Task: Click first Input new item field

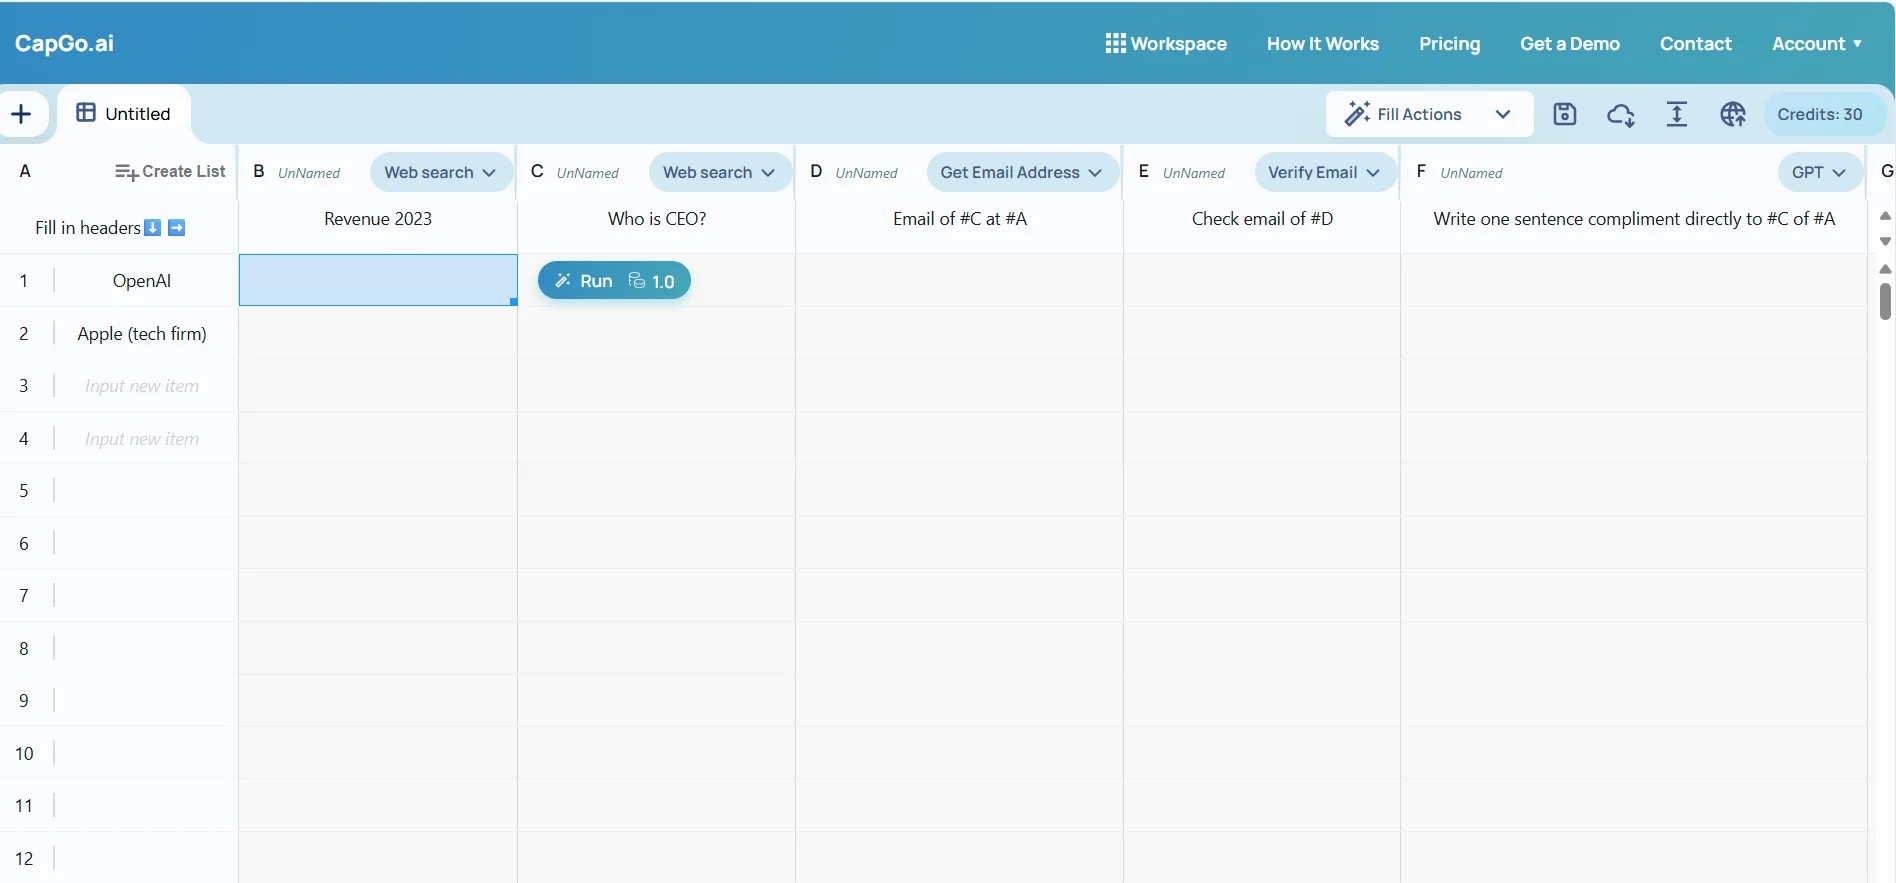Action: 142,386
